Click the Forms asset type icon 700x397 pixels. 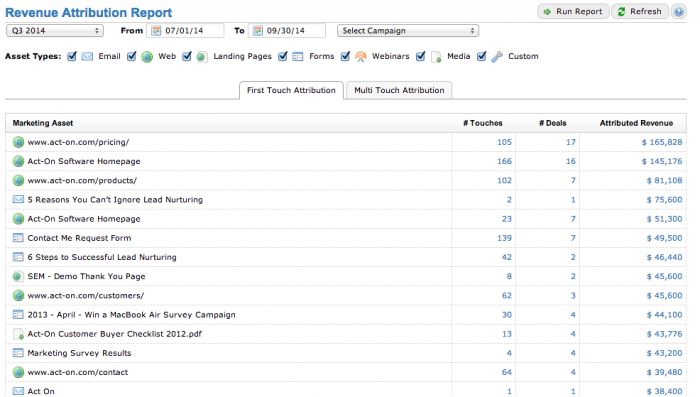[x=297, y=57]
